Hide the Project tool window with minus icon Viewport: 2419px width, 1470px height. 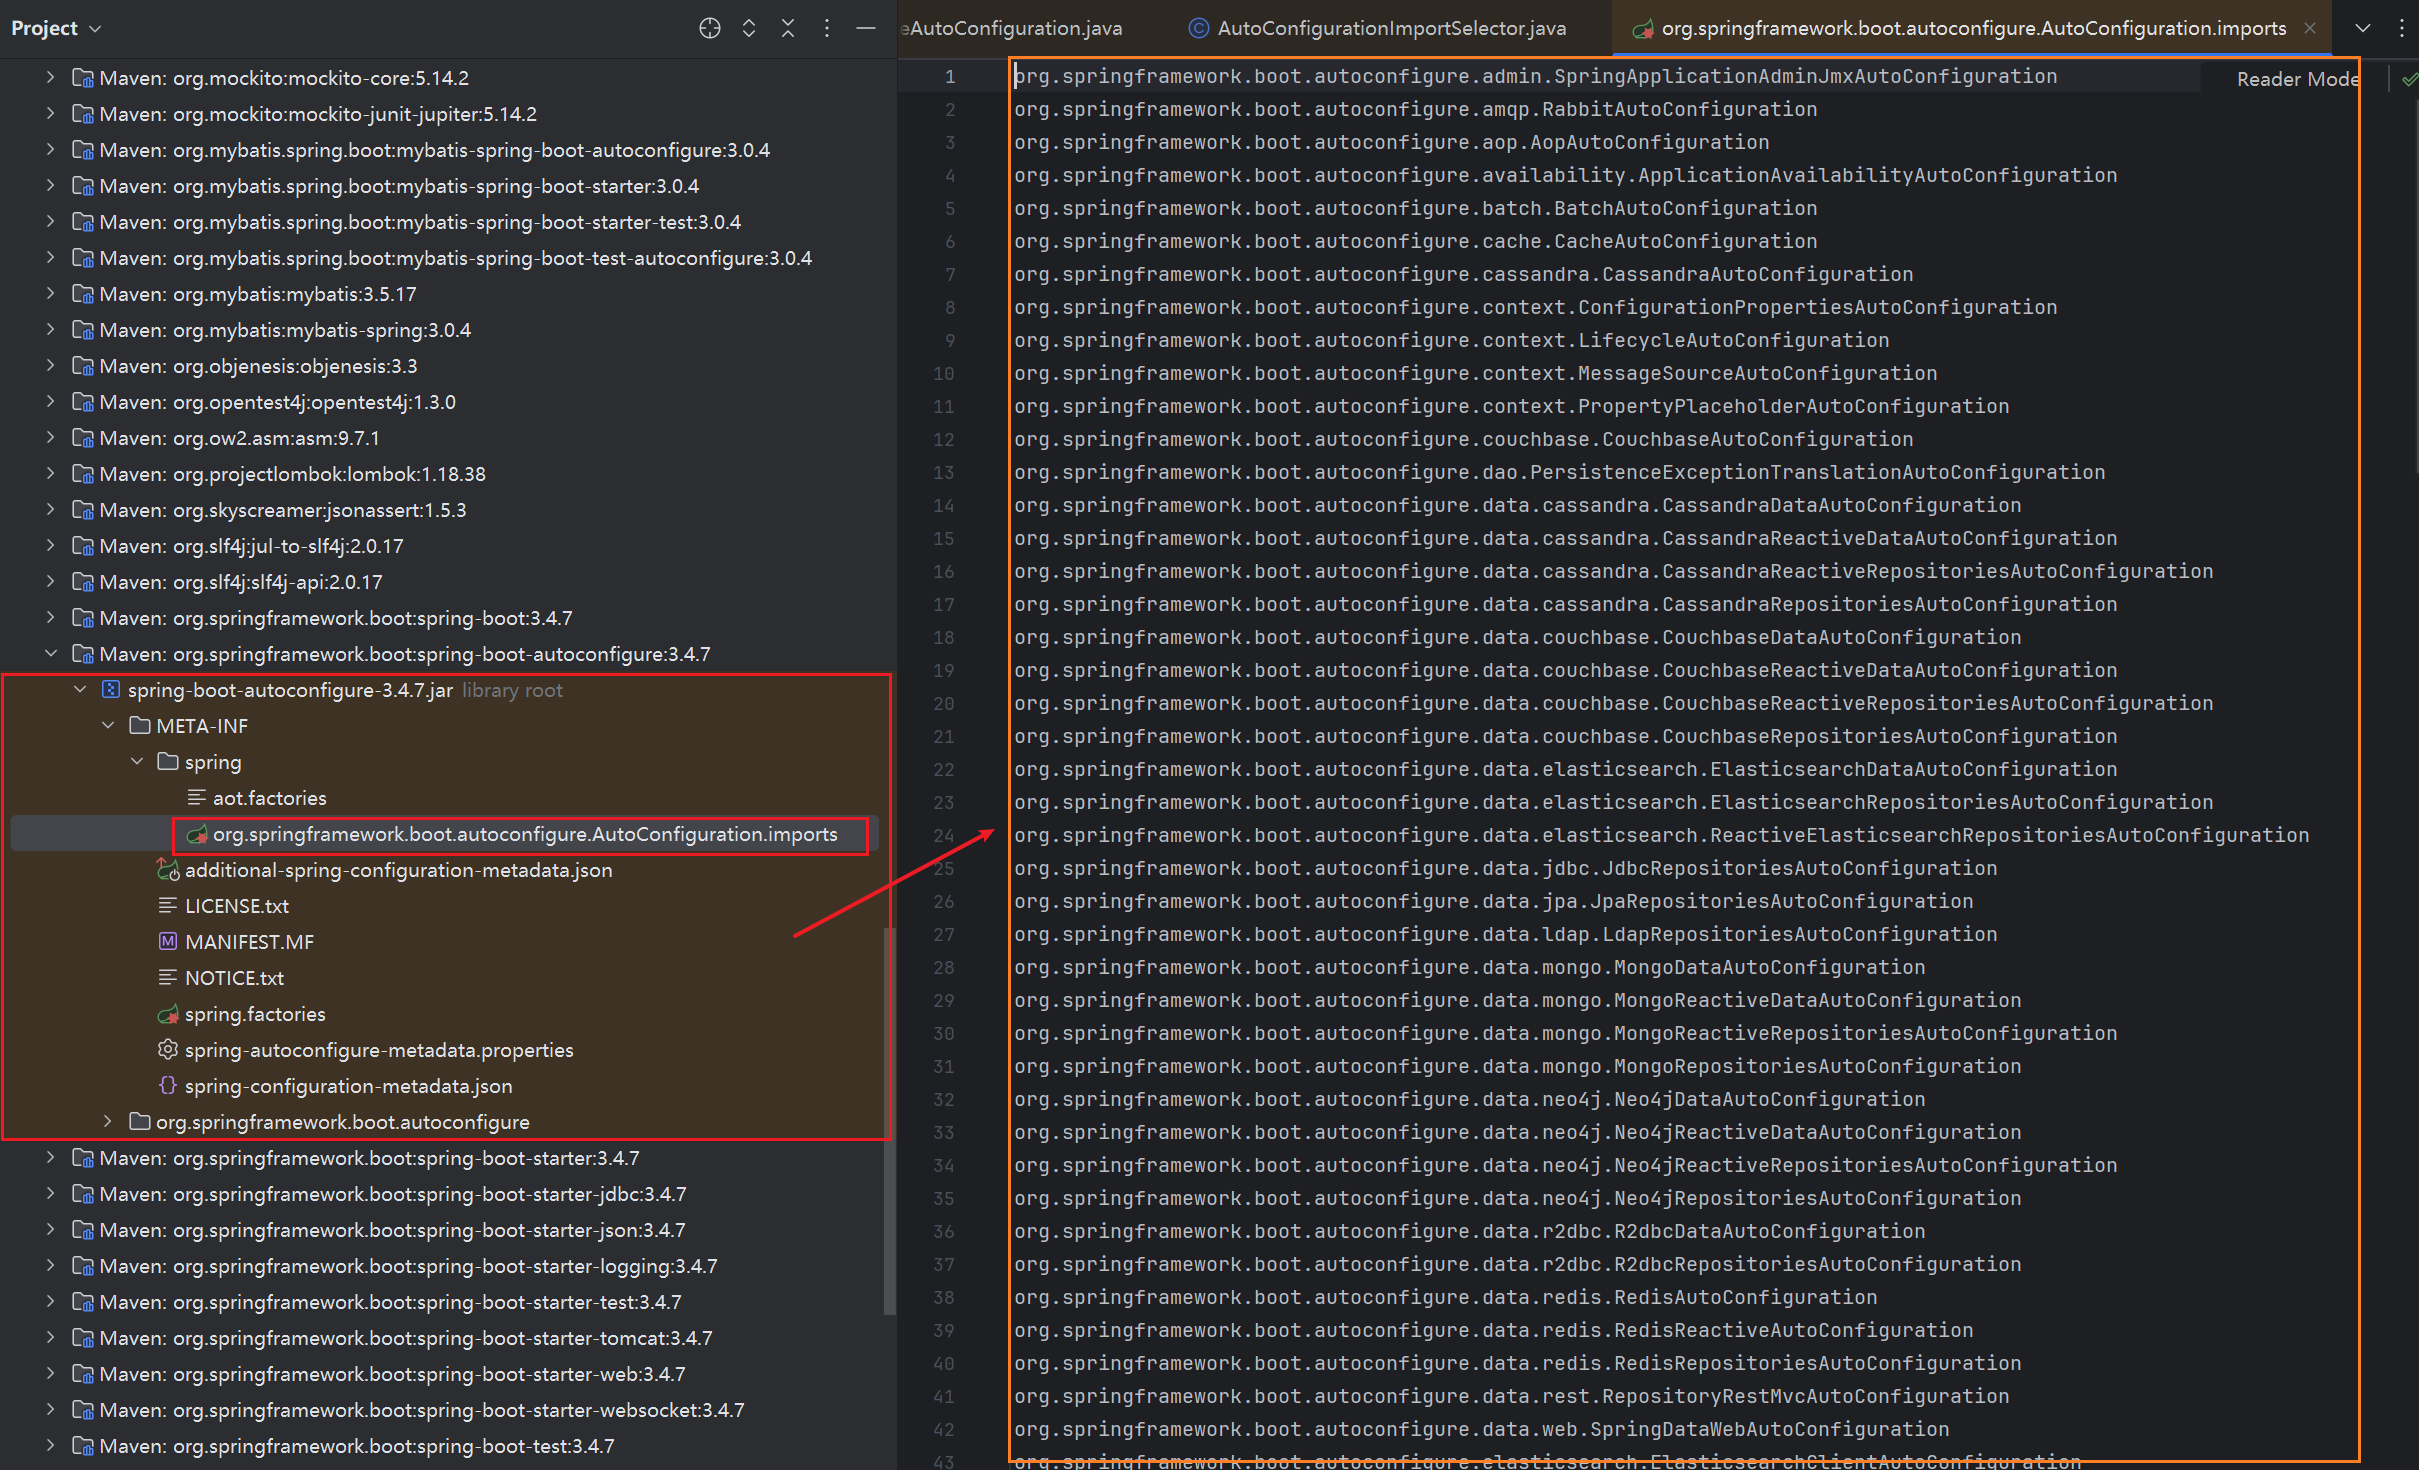[x=866, y=28]
